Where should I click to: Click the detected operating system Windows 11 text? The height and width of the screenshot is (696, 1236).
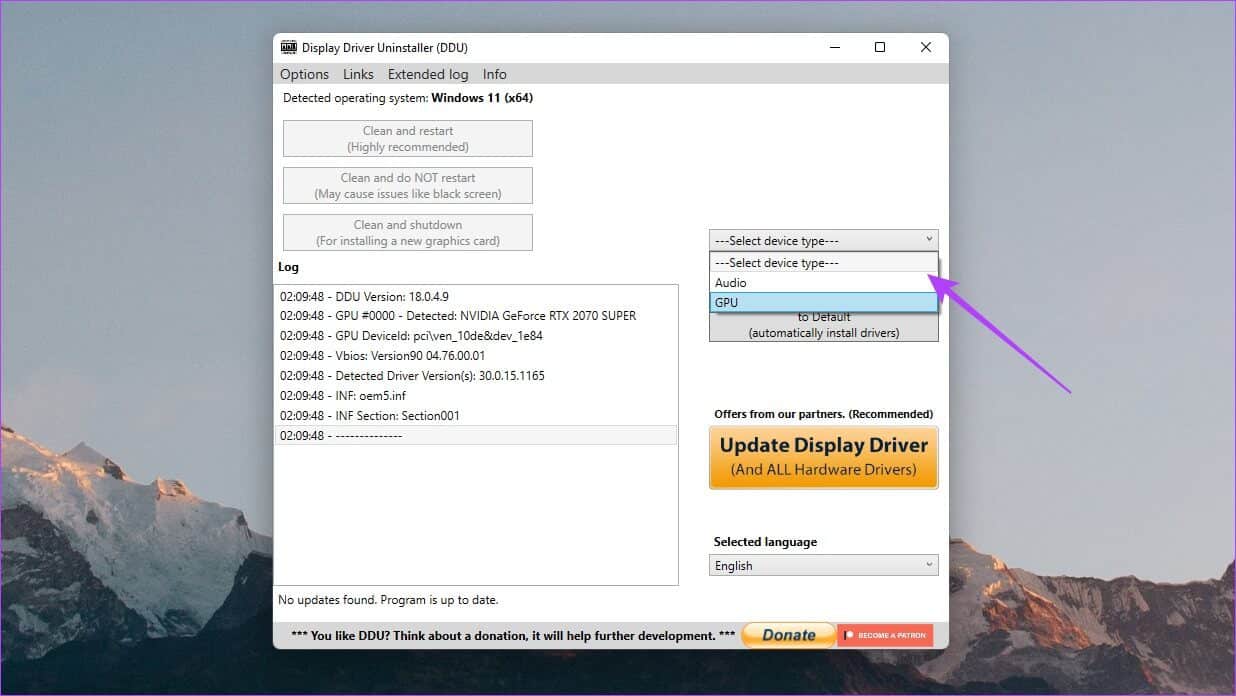(408, 98)
